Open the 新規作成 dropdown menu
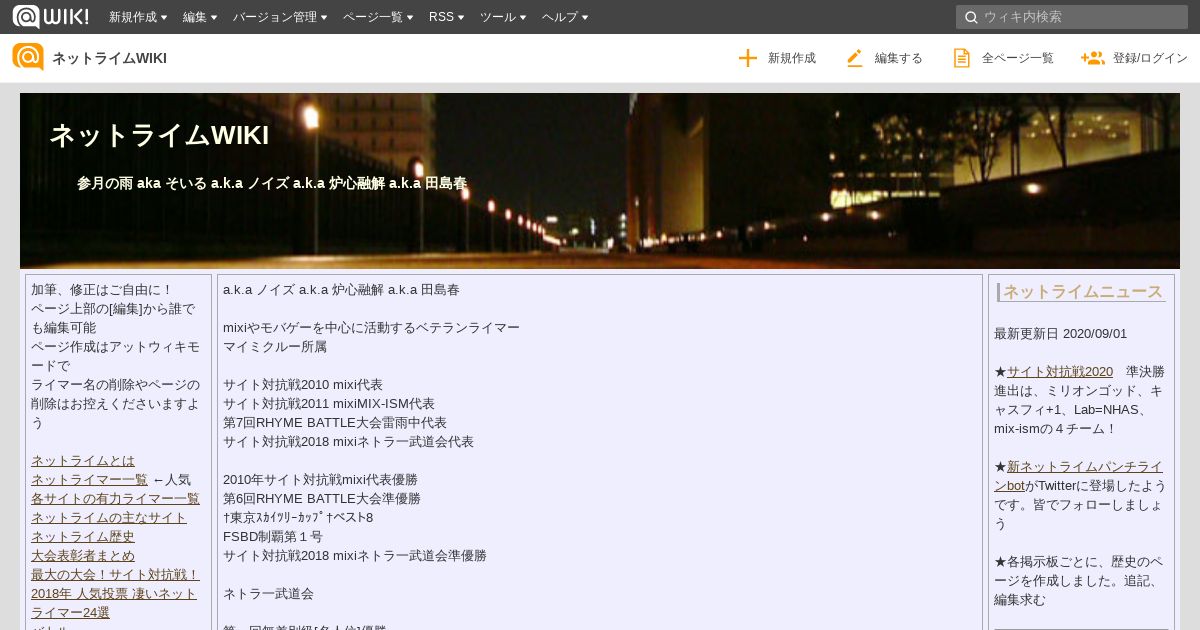The image size is (1200, 630). (x=138, y=17)
